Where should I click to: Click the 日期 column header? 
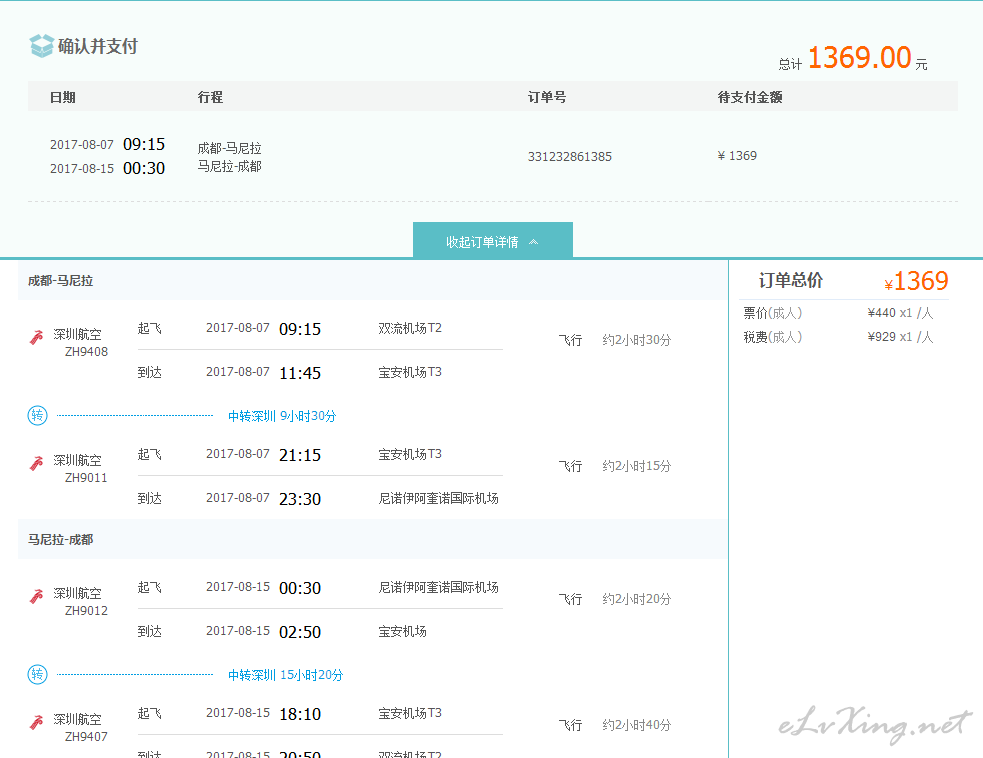(x=63, y=97)
